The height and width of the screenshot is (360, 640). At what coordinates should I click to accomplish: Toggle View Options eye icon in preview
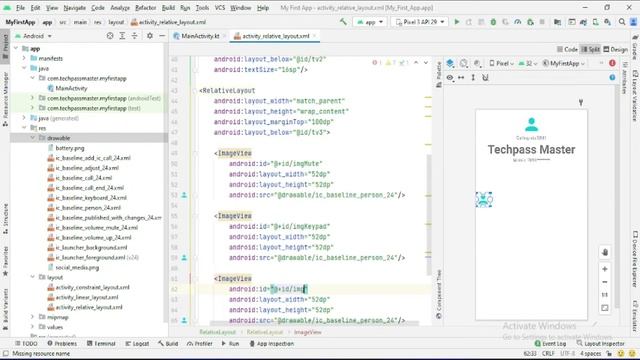450,78
